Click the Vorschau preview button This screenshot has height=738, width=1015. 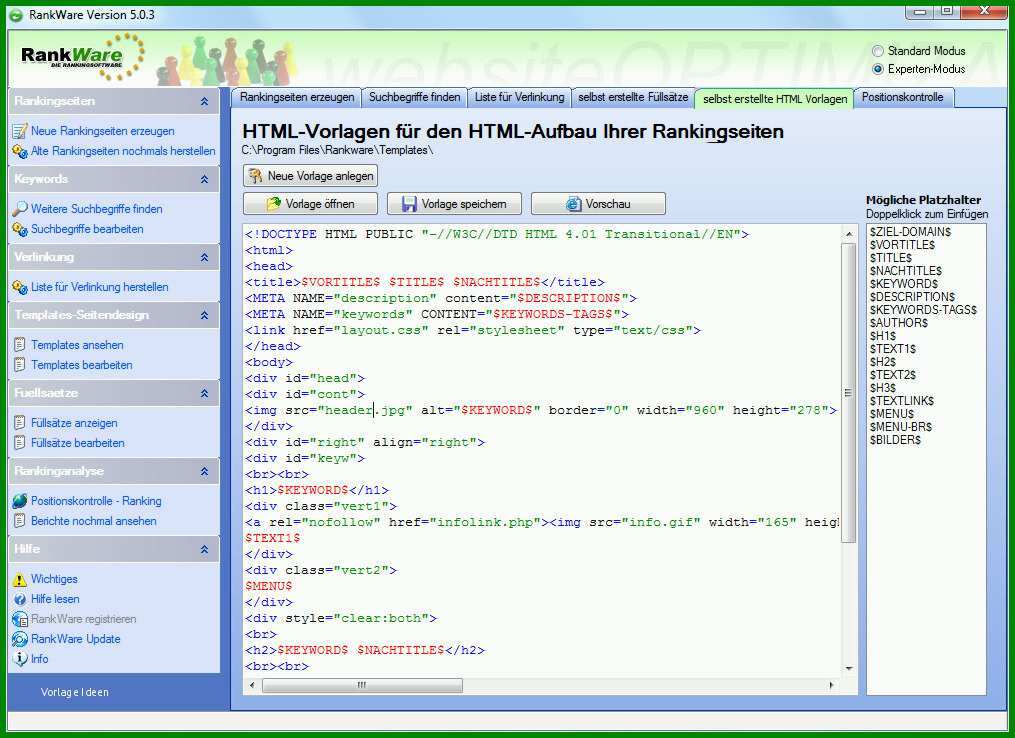(x=598, y=203)
